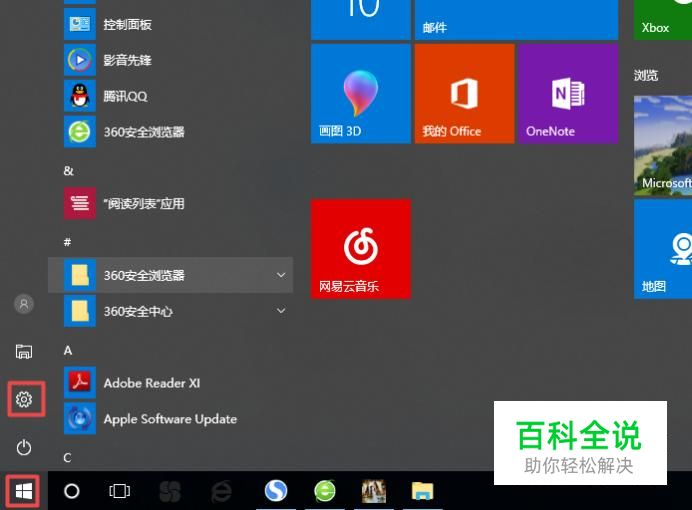Image resolution: width=692 pixels, height=510 pixels.
Task: Open the Xbox tile
Action: click(x=663, y=20)
